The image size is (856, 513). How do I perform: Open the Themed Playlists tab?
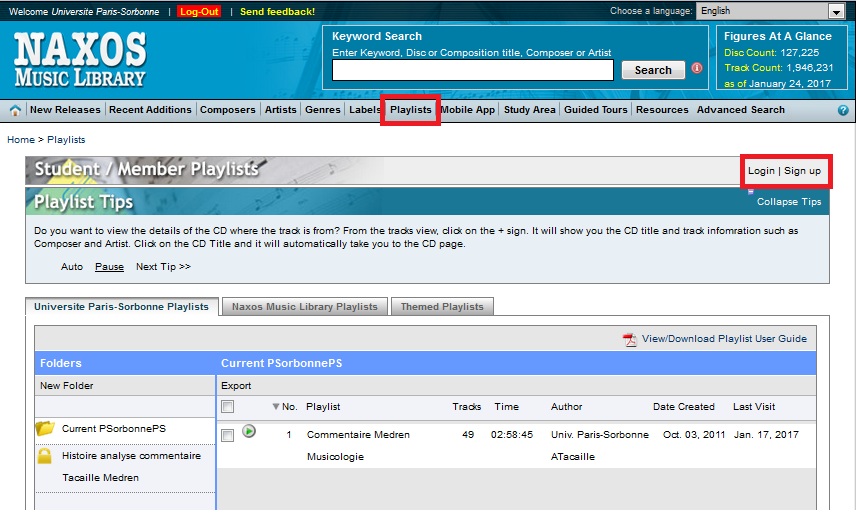[442, 307]
